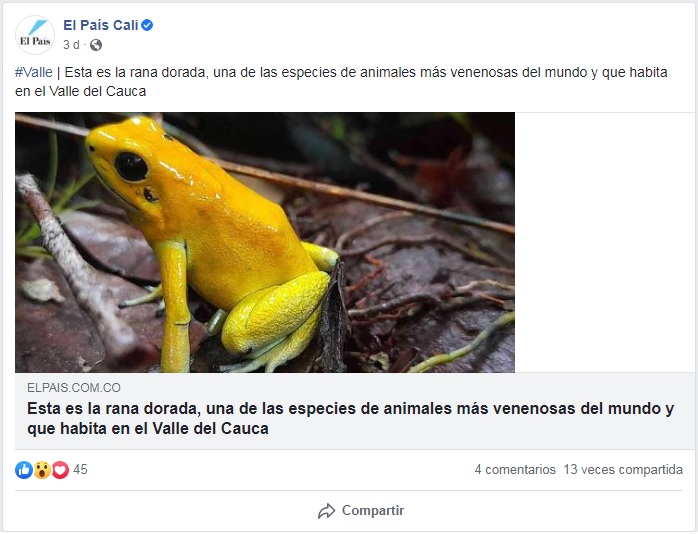View the 45 reactions count
Viewport: 698px width, 534px height.
pos(80,469)
